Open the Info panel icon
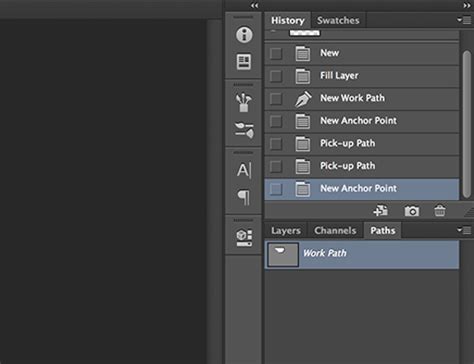The width and height of the screenshot is (474, 364). [244, 35]
